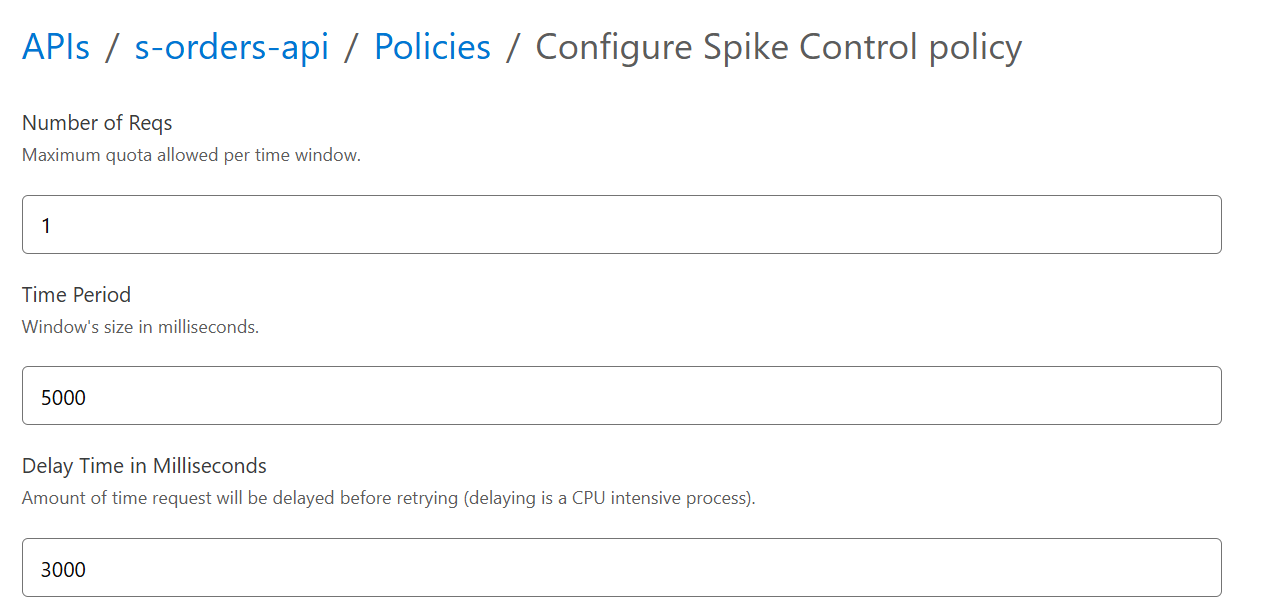Viewport: 1283px width, 609px height.
Task: Click the Maximum quota allowed description text
Action: [191, 155]
